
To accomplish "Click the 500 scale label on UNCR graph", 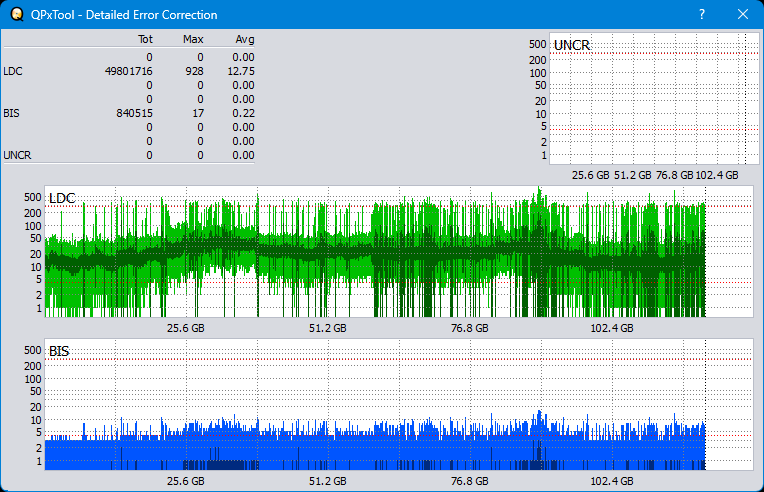I will pos(537,44).
